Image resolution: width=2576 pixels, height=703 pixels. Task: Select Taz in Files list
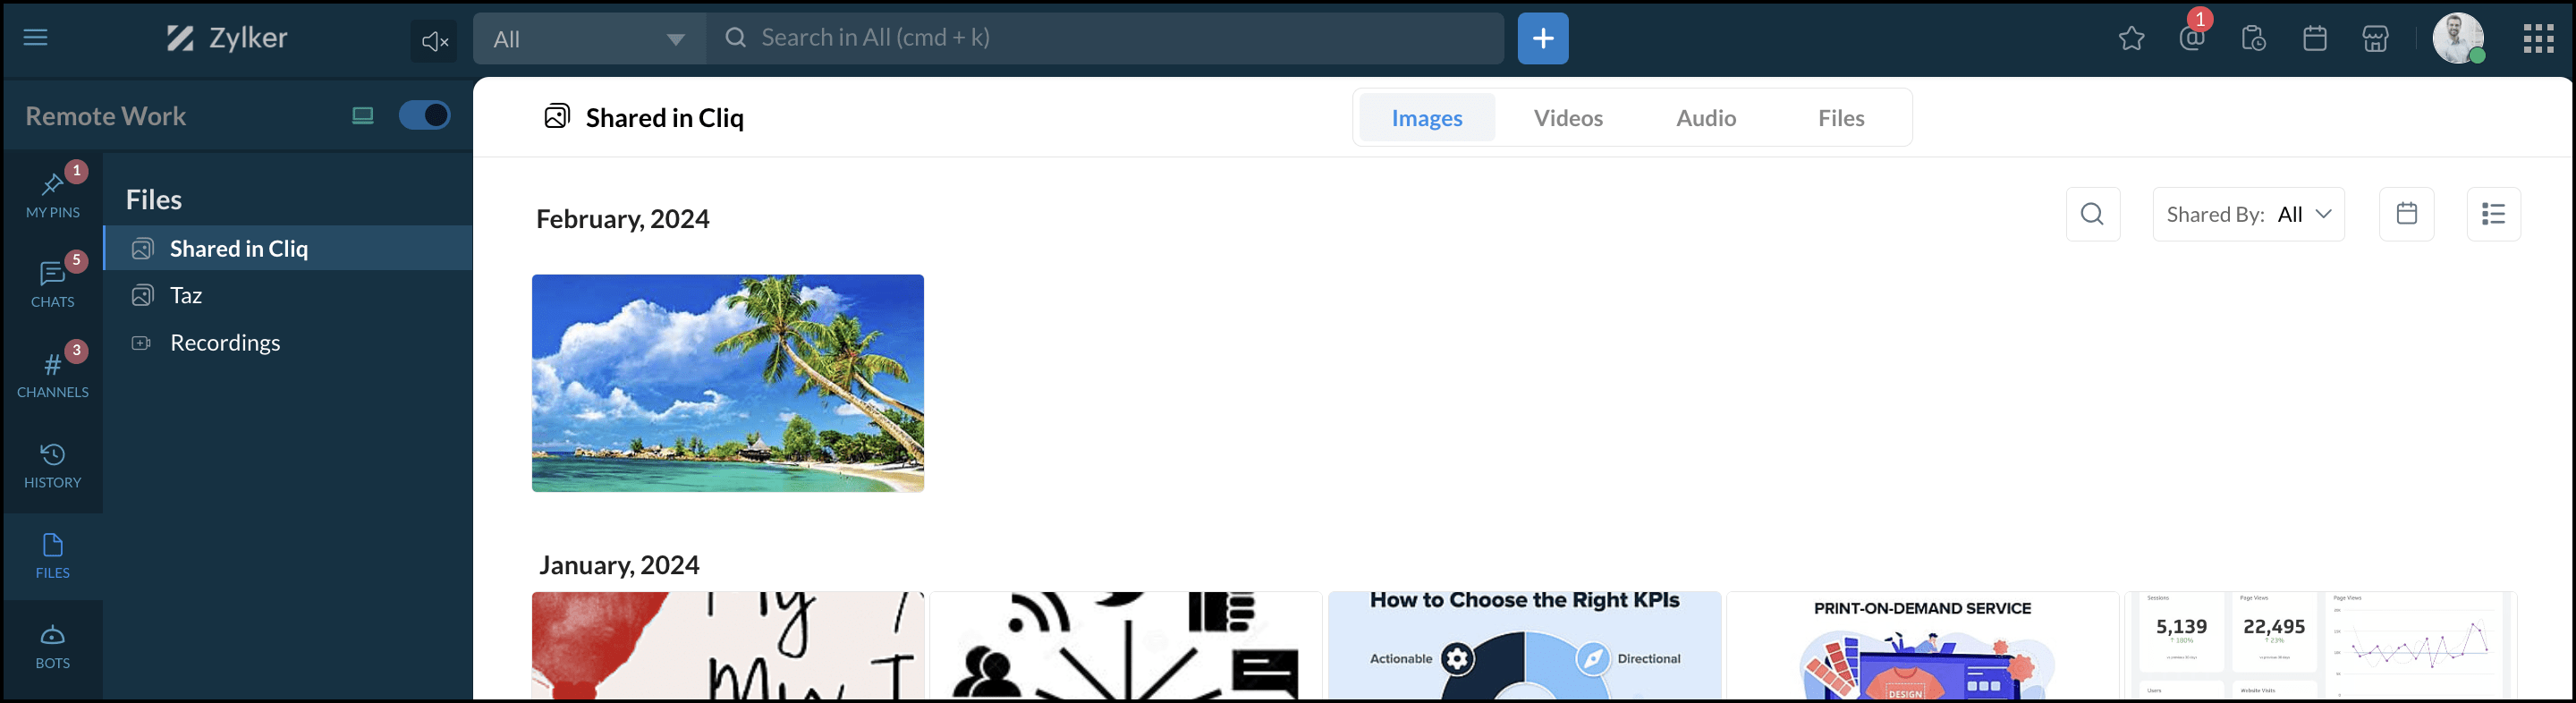(288, 295)
